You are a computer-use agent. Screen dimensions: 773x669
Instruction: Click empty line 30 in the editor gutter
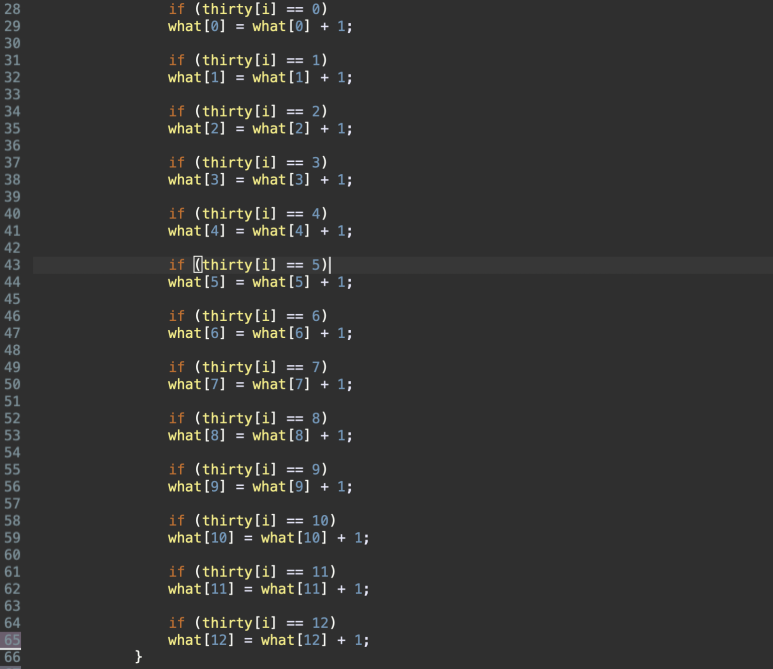coord(12,43)
